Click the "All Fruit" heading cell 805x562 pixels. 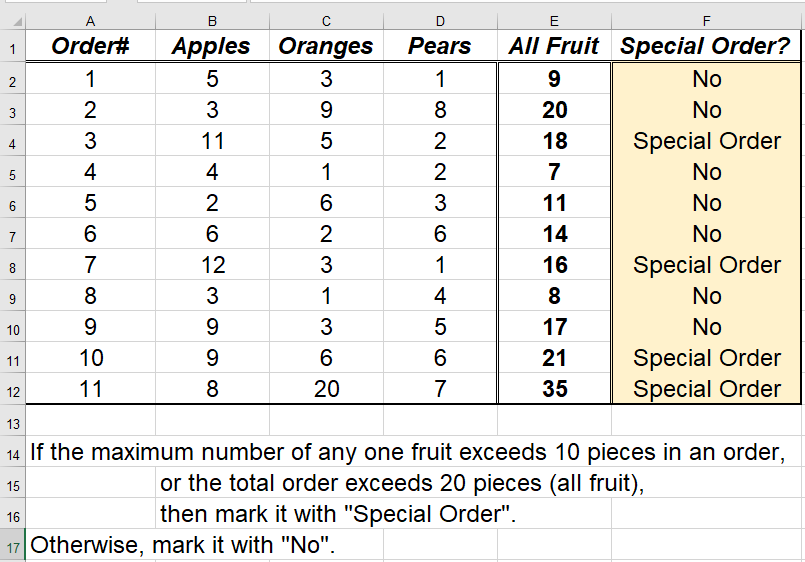coord(554,46)
